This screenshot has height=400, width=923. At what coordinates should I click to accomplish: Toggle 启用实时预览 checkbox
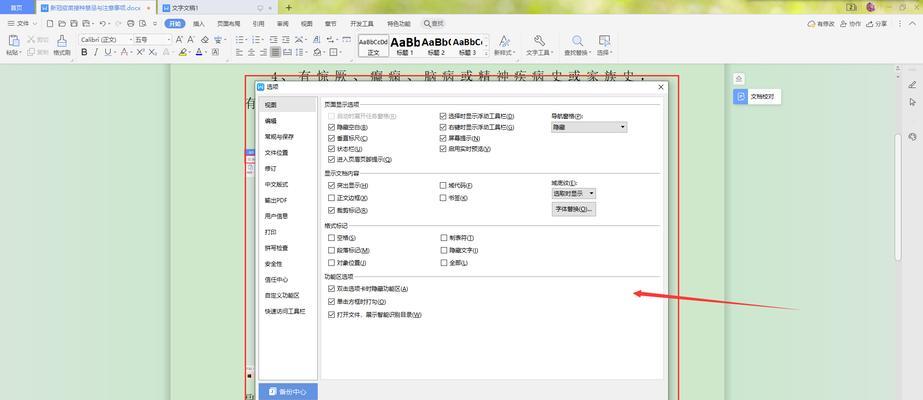click(x=443, y=149)
